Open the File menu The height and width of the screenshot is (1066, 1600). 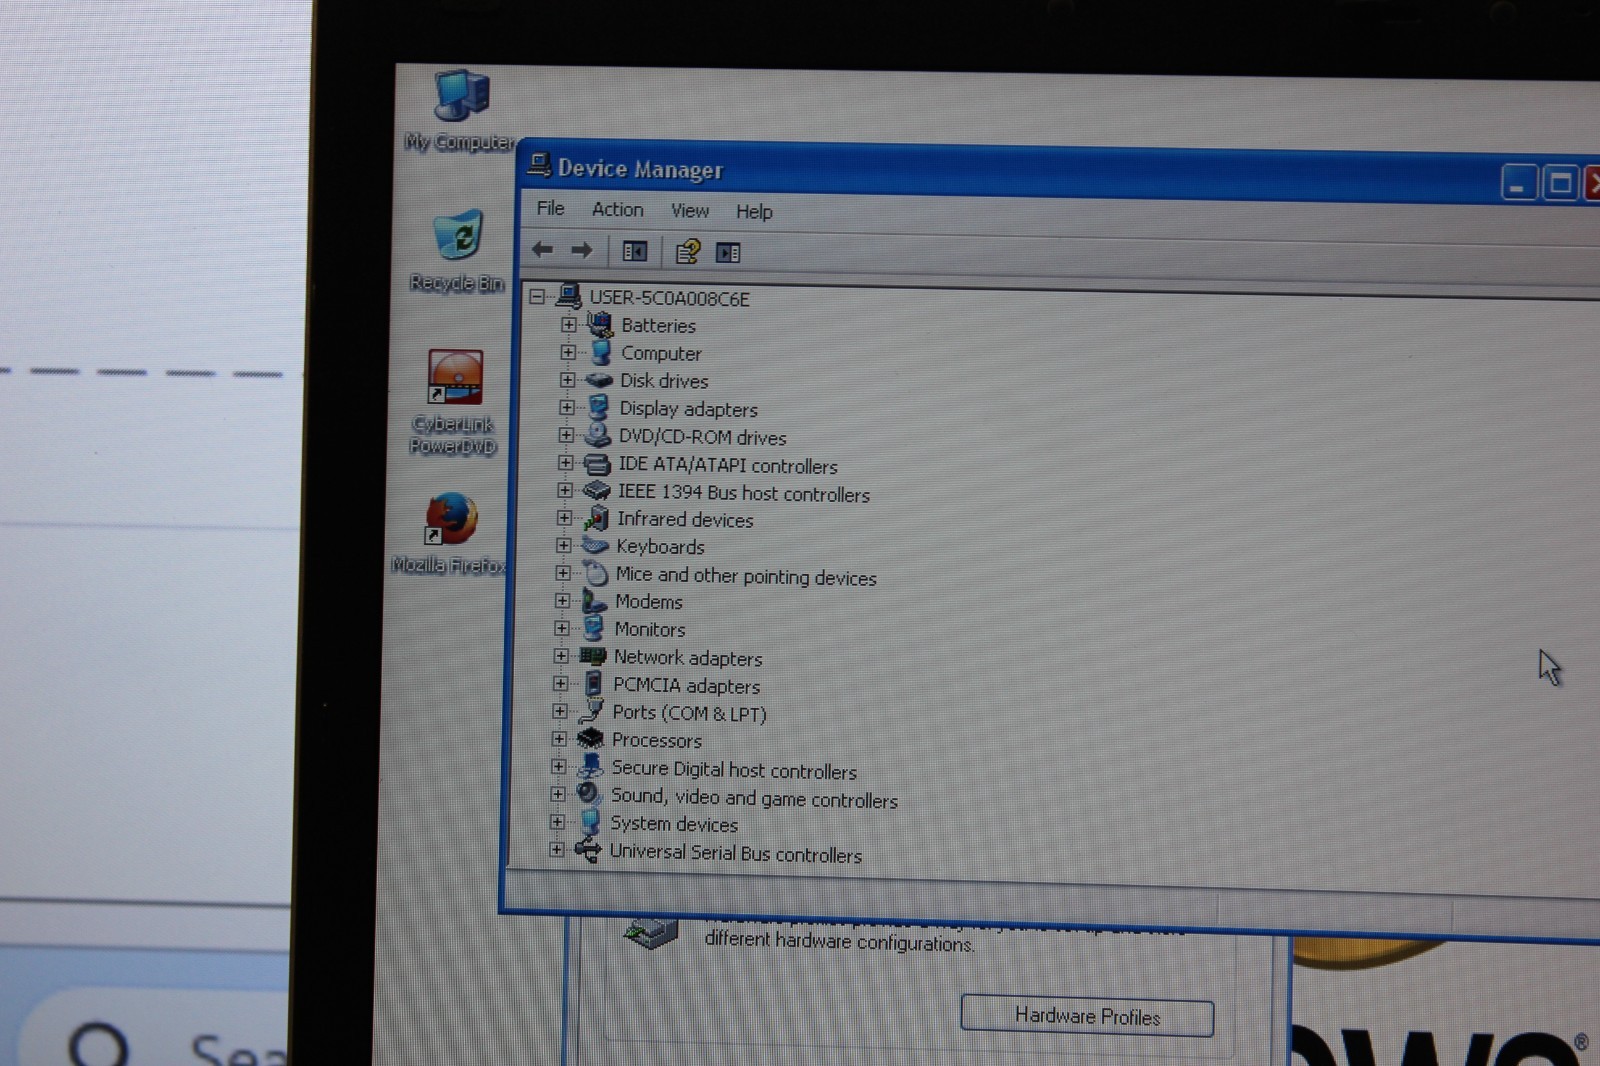(550, 208)
